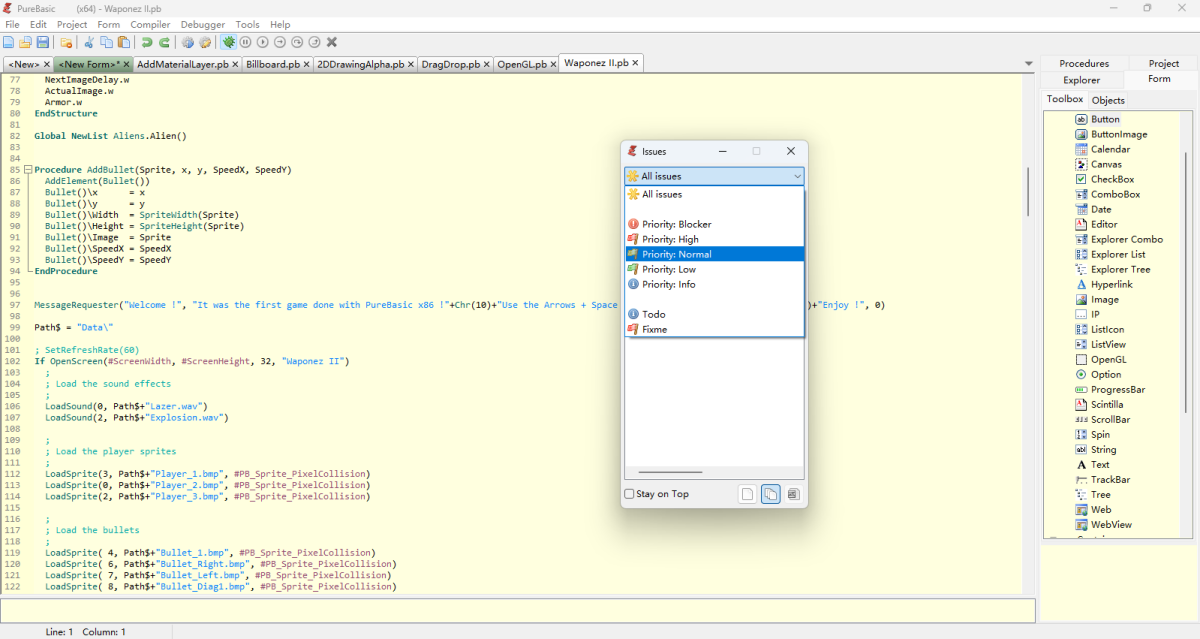Click the Issues window horizontal scrollbar

(670, 472)
